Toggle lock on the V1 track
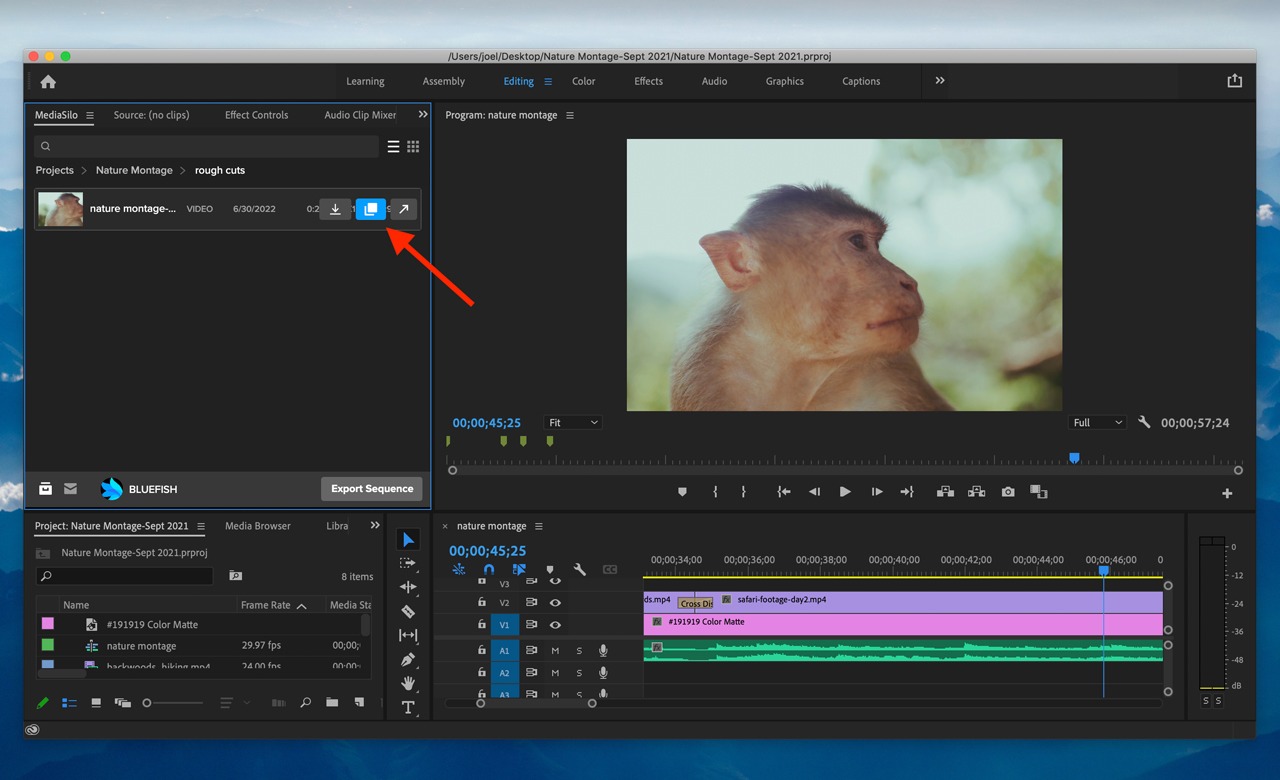The height and width of the screenshot is (780, 1280). pos(482,625)
